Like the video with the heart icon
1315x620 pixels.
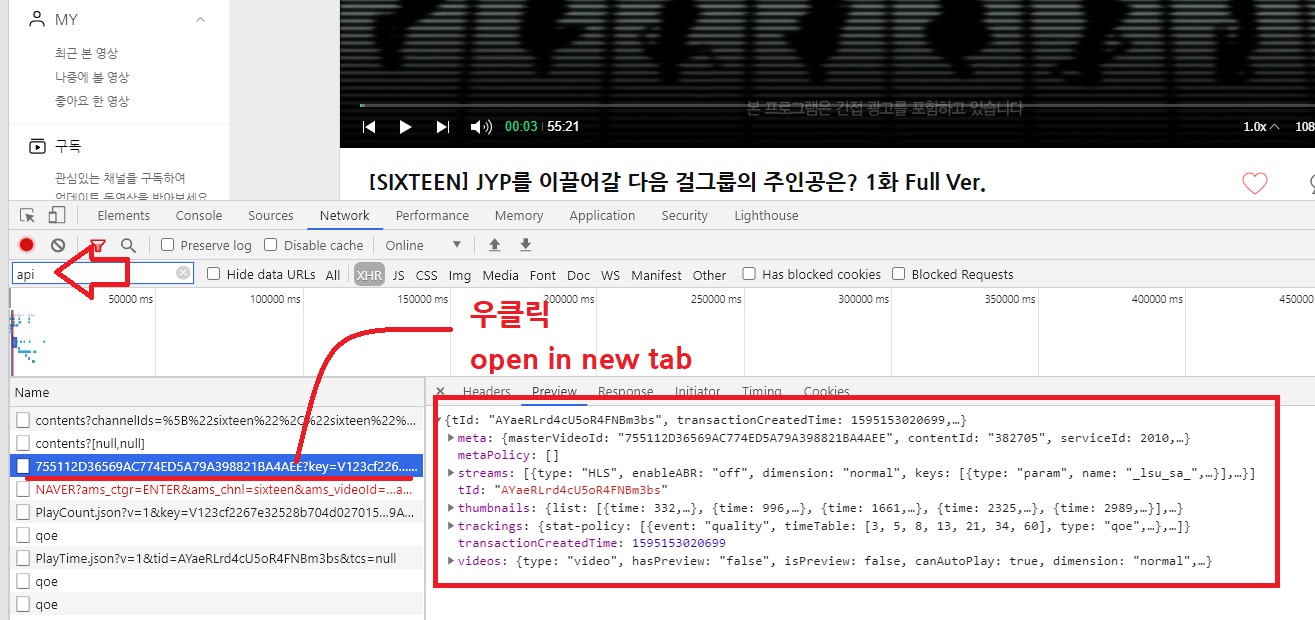(1254, 183)
